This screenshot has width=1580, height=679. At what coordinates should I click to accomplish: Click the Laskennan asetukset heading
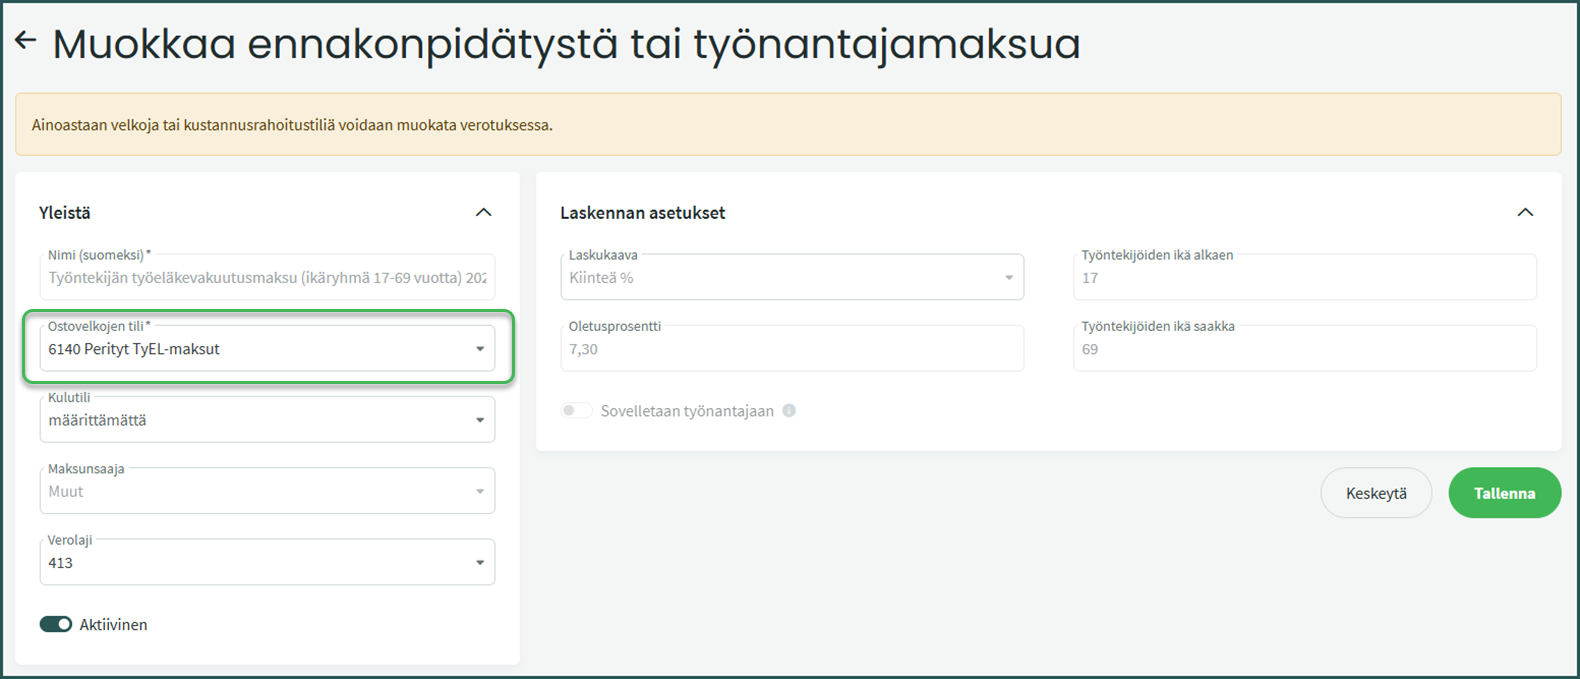642,212
